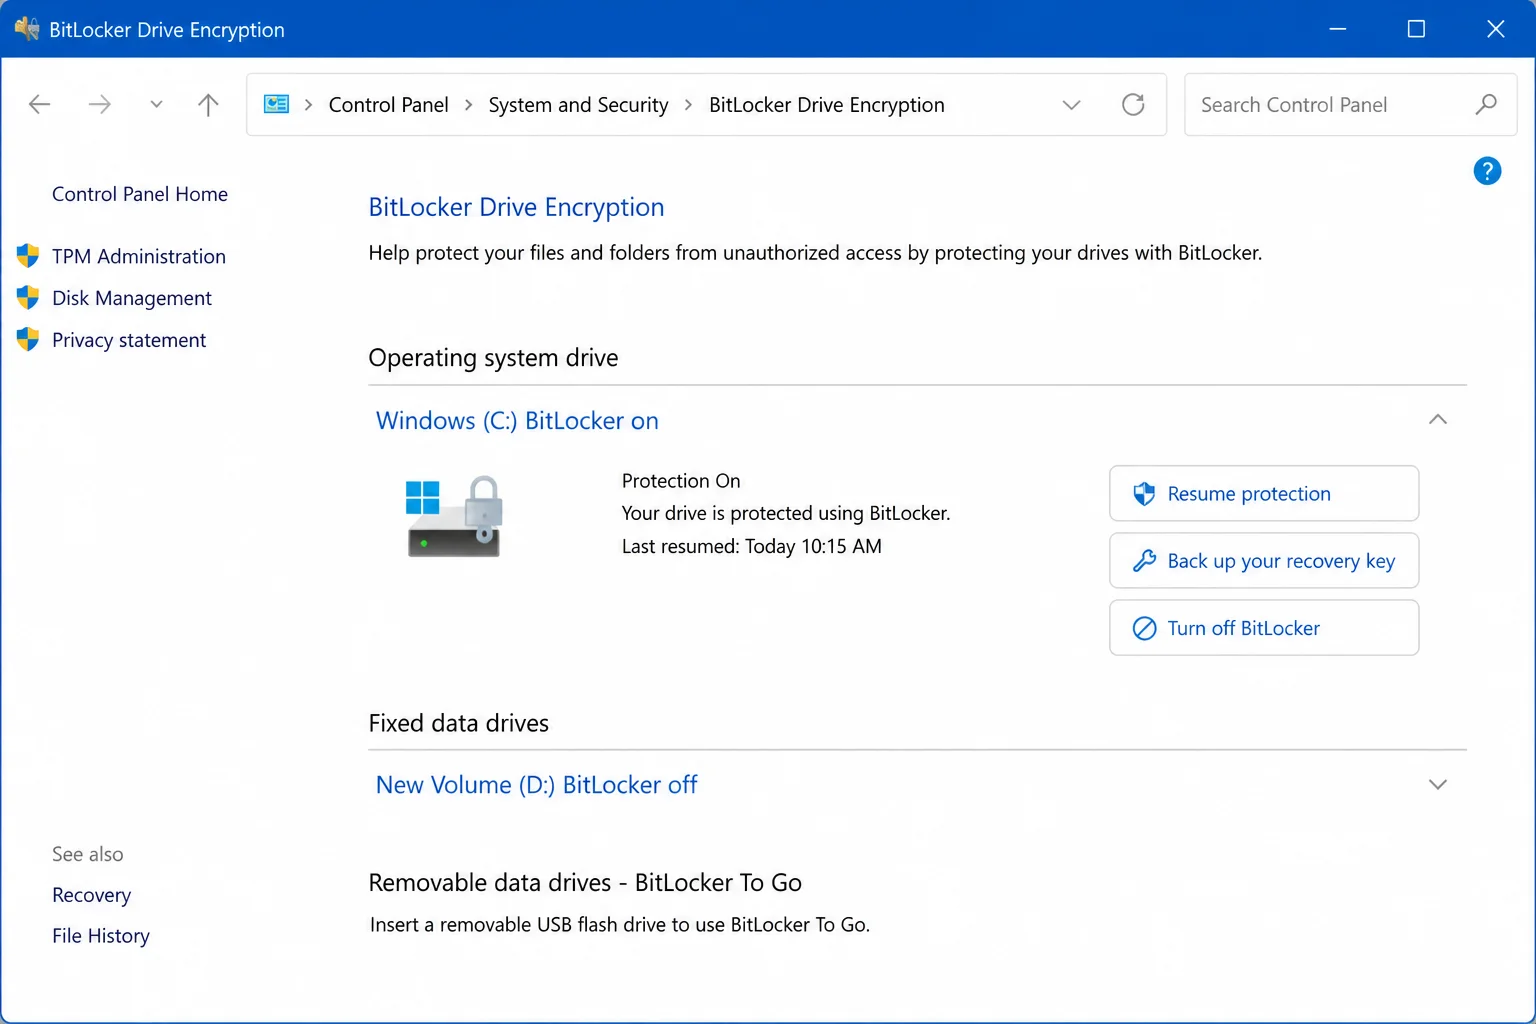
Task: Open Privacy statement link
Action: 129,340
